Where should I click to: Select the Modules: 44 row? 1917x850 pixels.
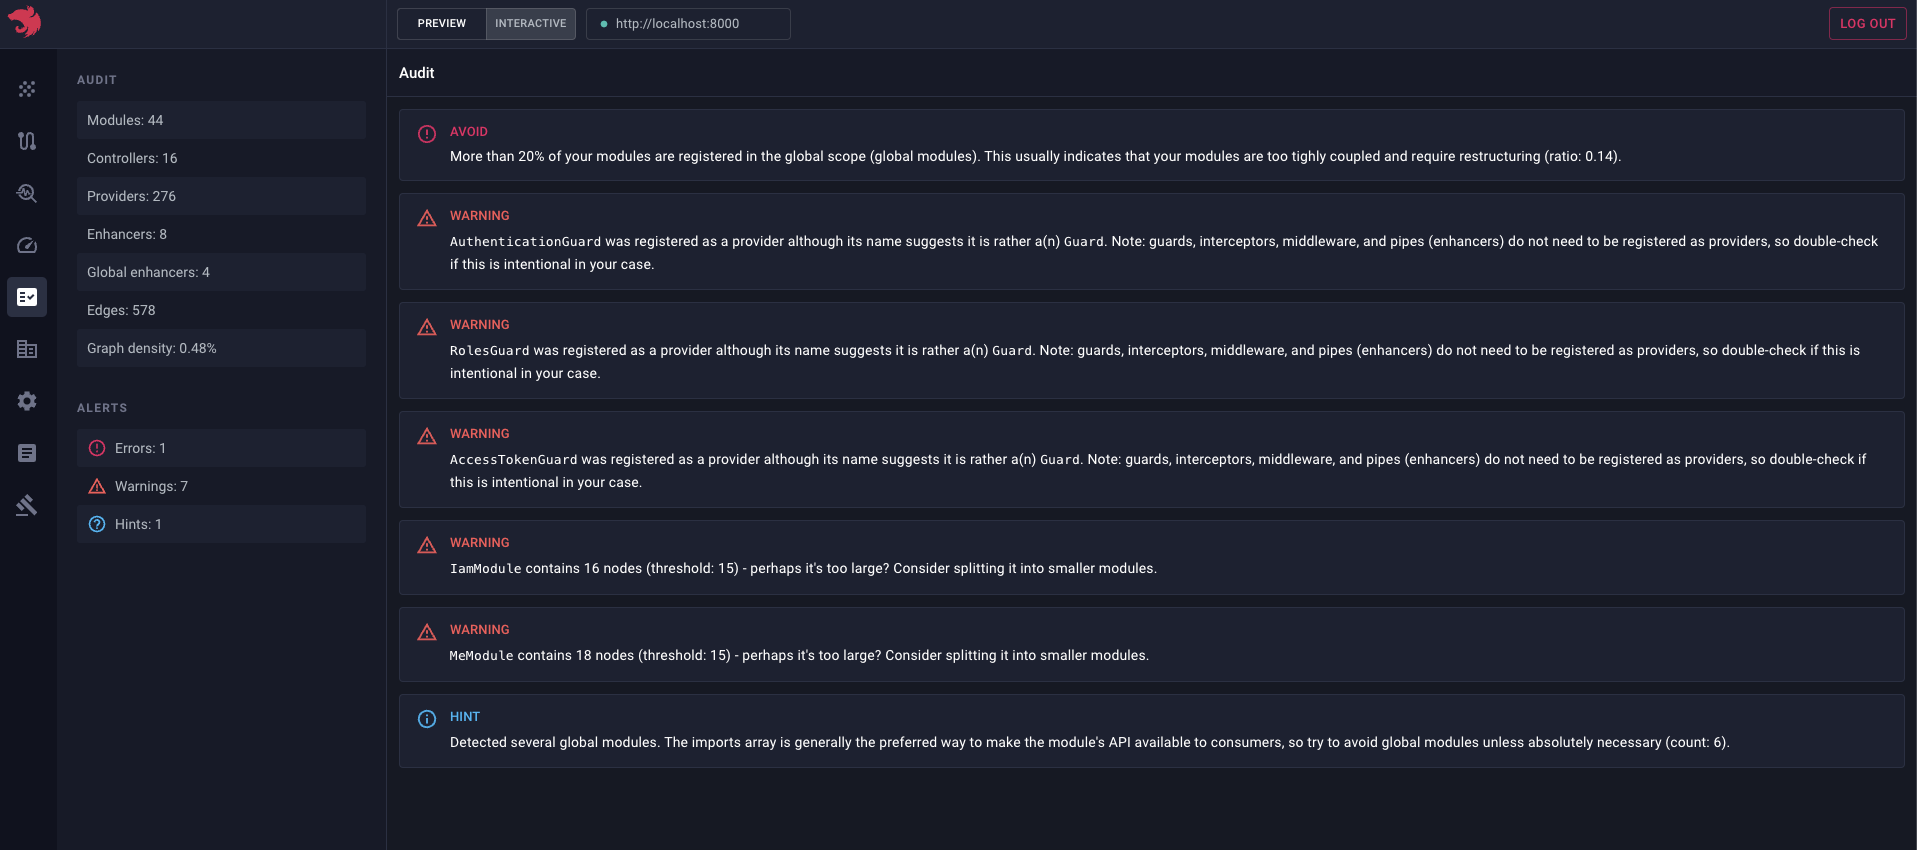click(221, 120)
